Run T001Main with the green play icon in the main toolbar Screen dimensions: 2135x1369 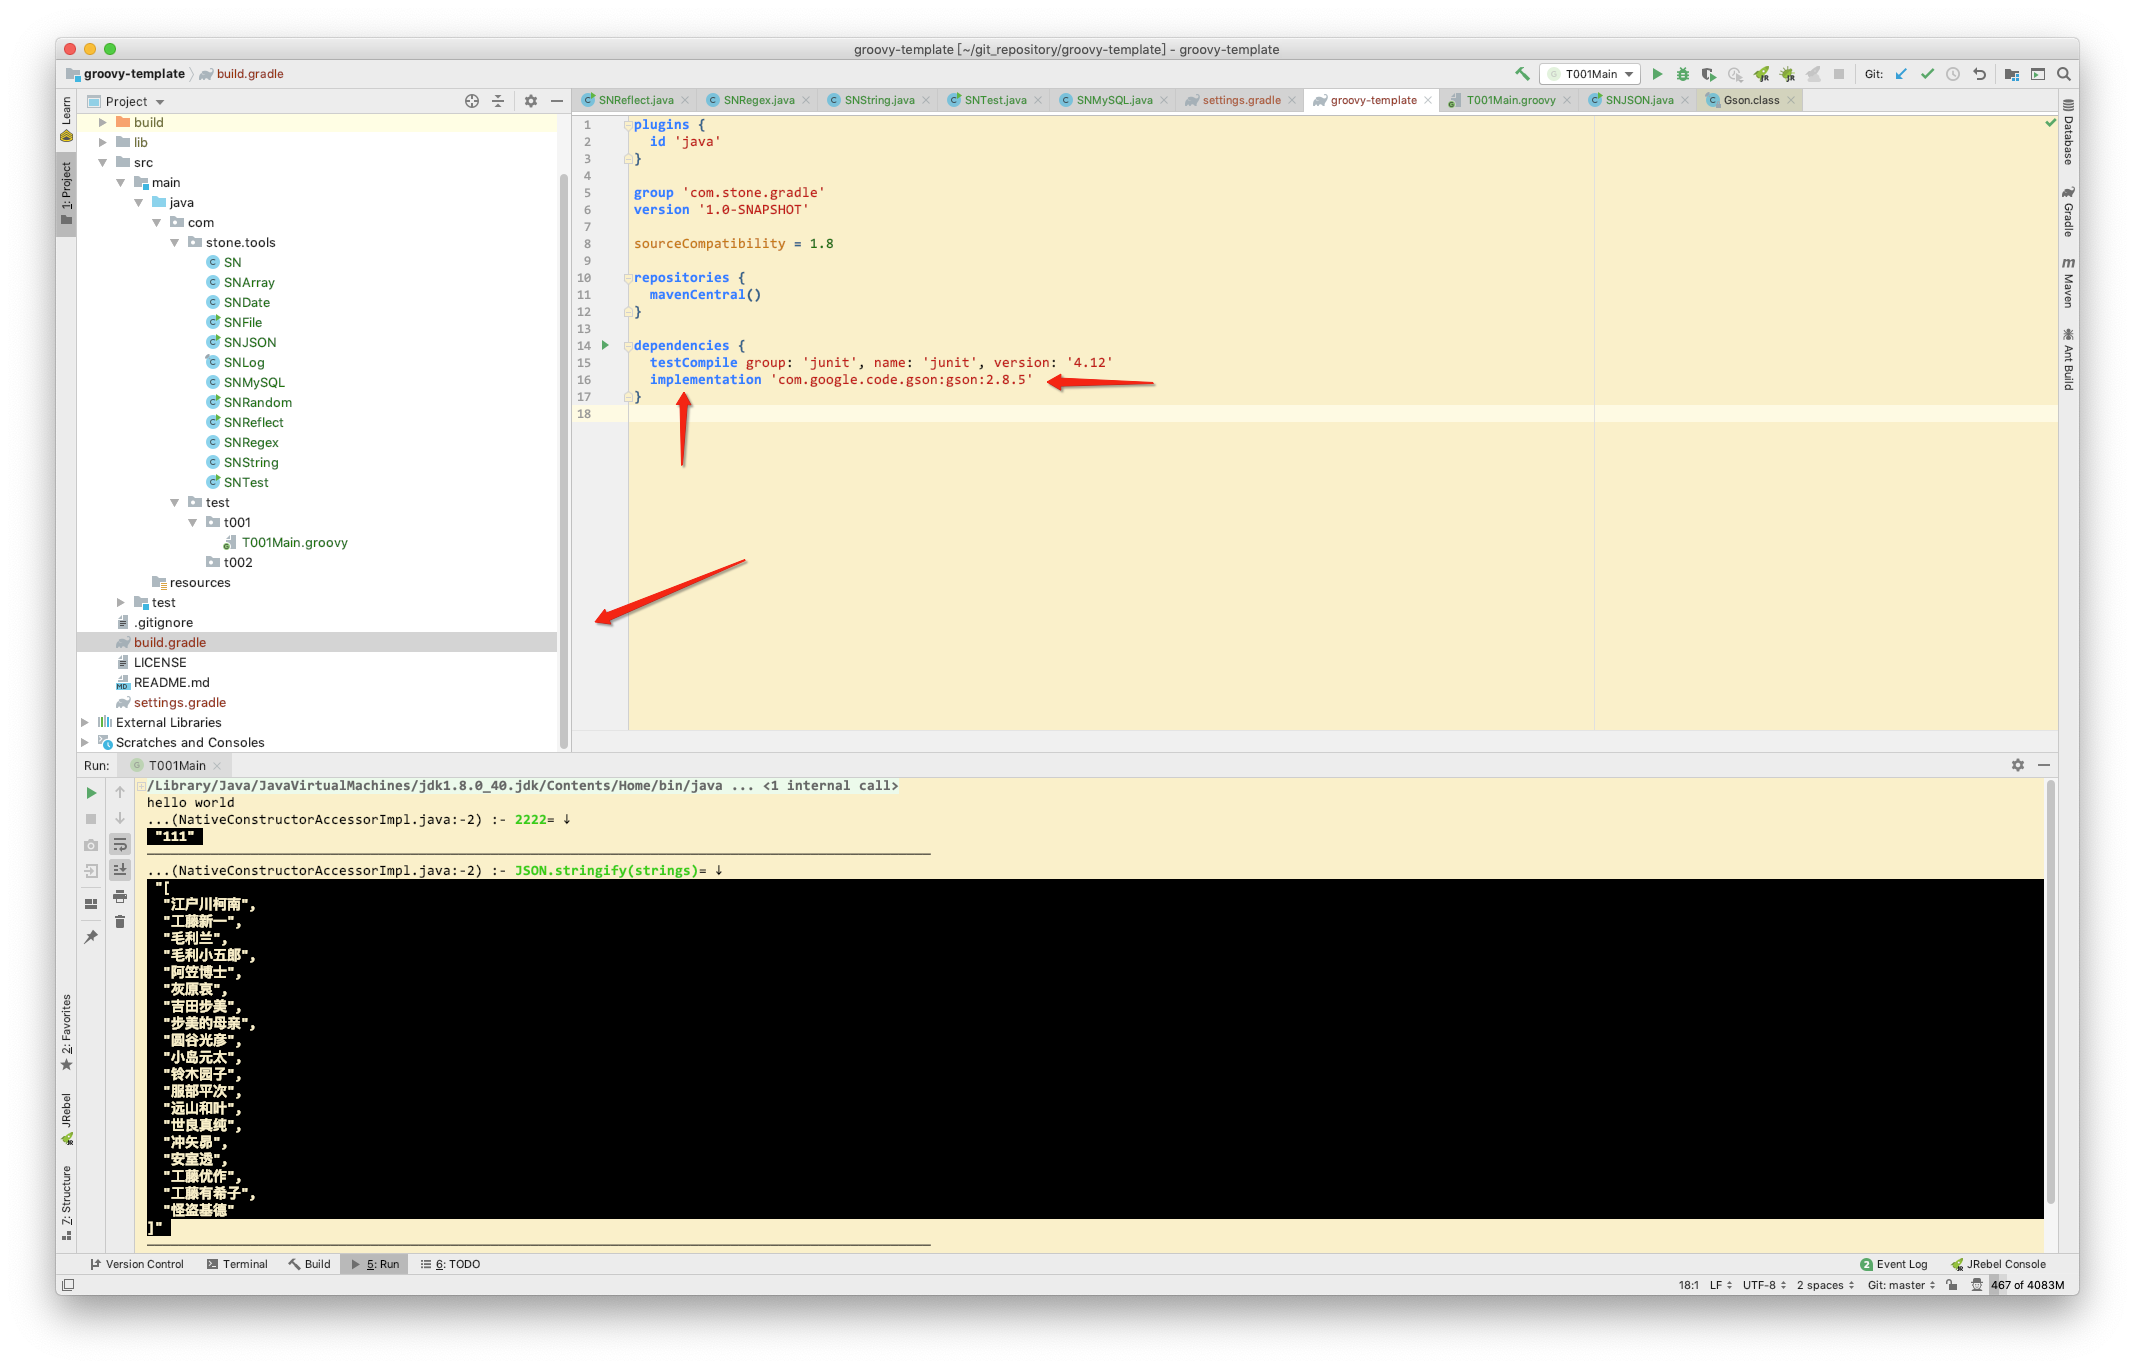[1657, 74]
